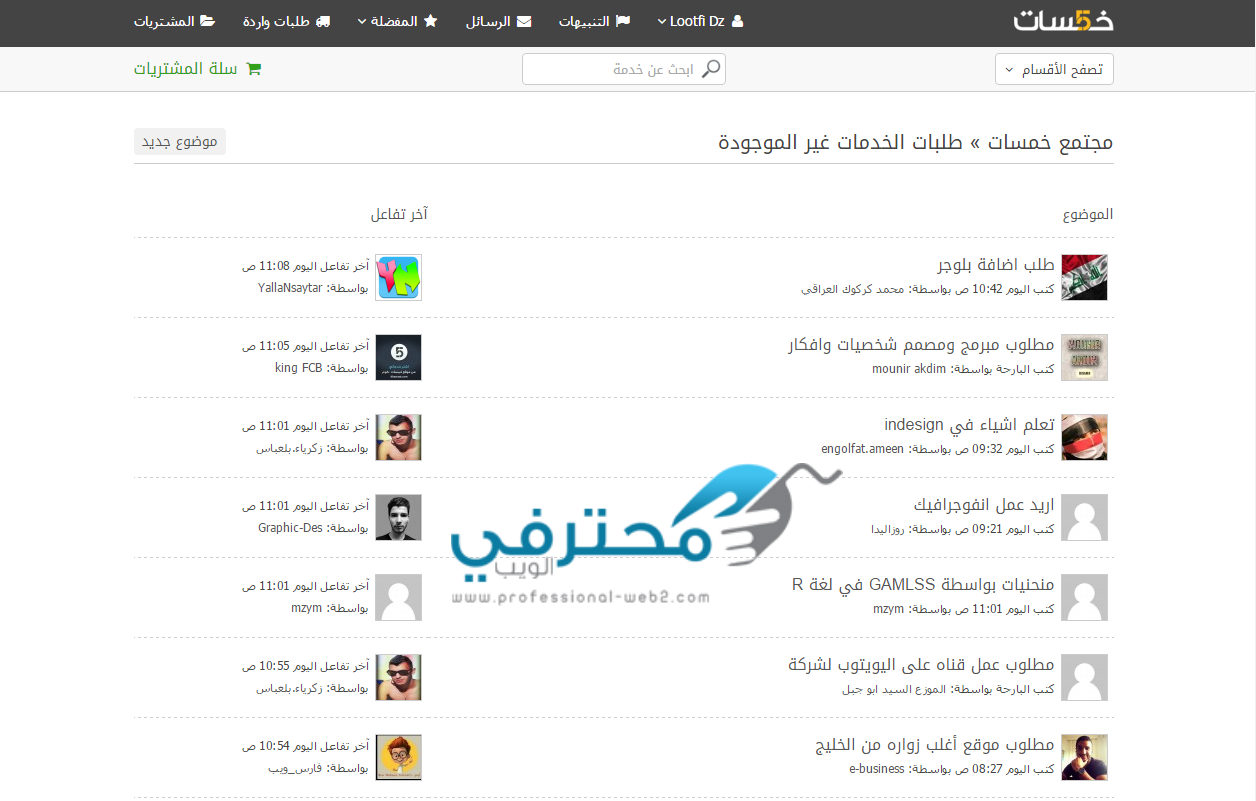The height and width of the screenshot is (801, 1256).
Task: Click default avatar of مطلوب عمل قناه topic
Action: click(x=1084, y=677)
